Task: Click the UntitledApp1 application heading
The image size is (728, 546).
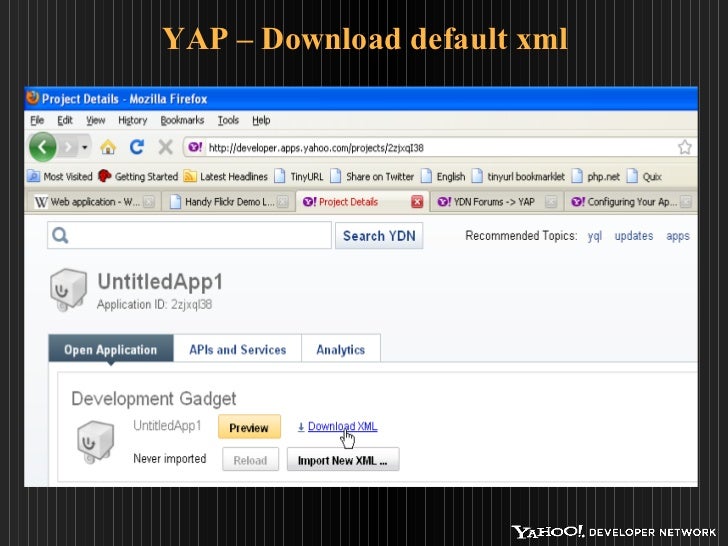Action: pyautogui.click(x=160, y=282)
